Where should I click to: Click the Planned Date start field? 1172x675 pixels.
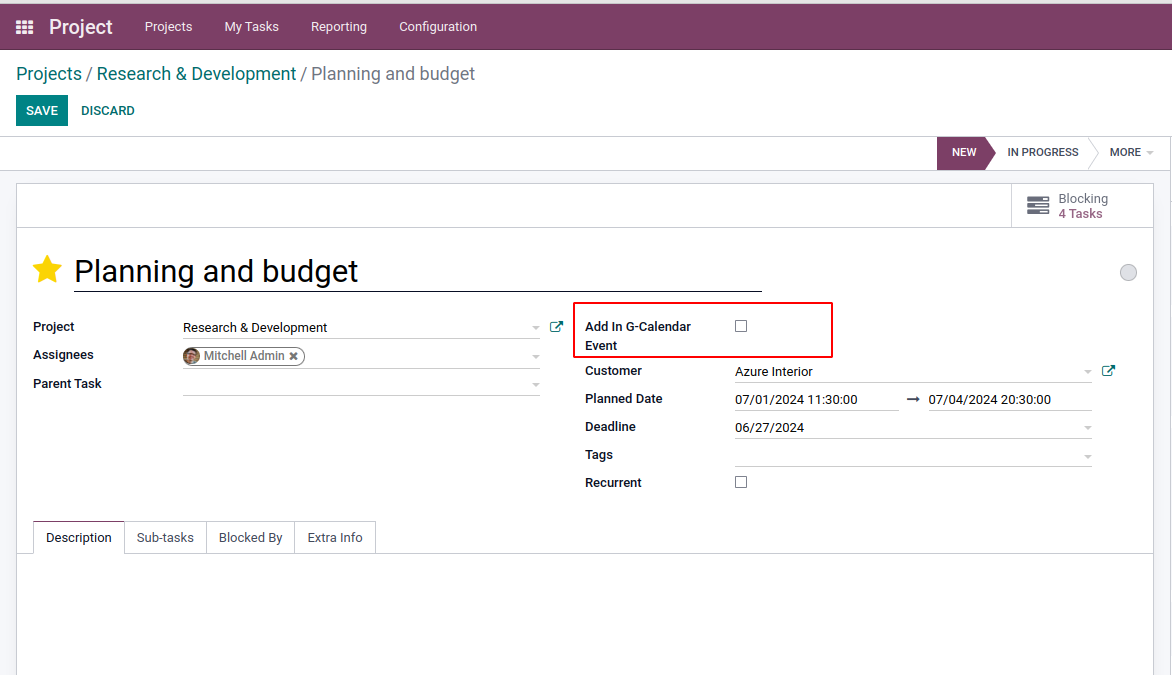point(815,400)
